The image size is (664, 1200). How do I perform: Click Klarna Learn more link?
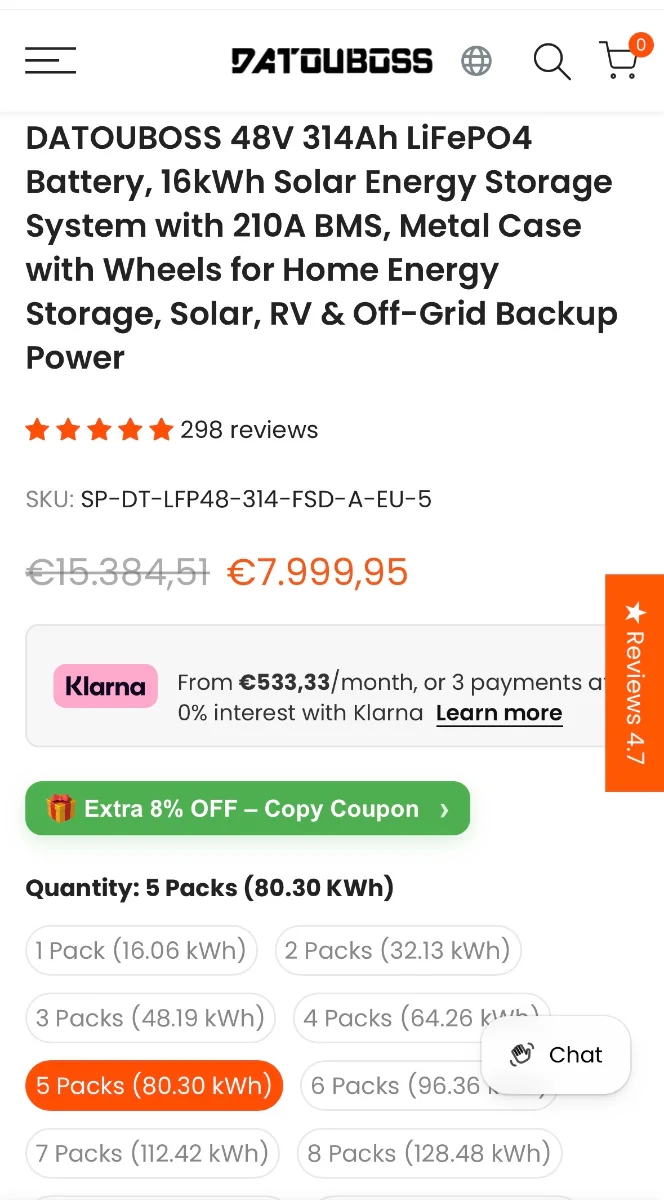499,713
